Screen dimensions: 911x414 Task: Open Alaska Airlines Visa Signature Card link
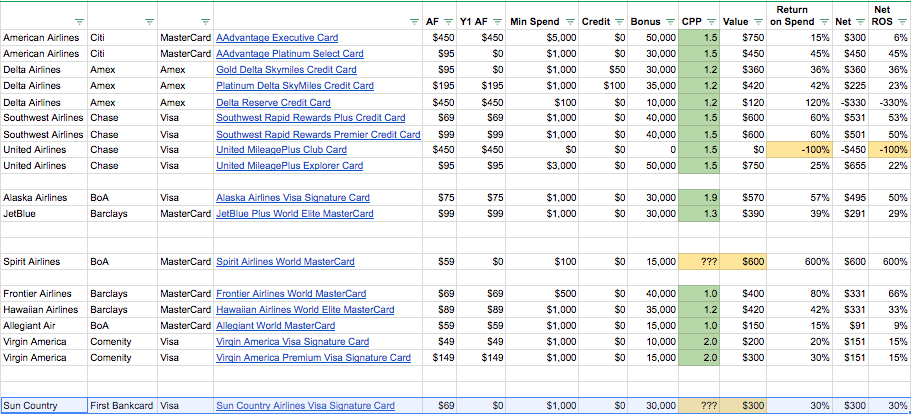293,198
